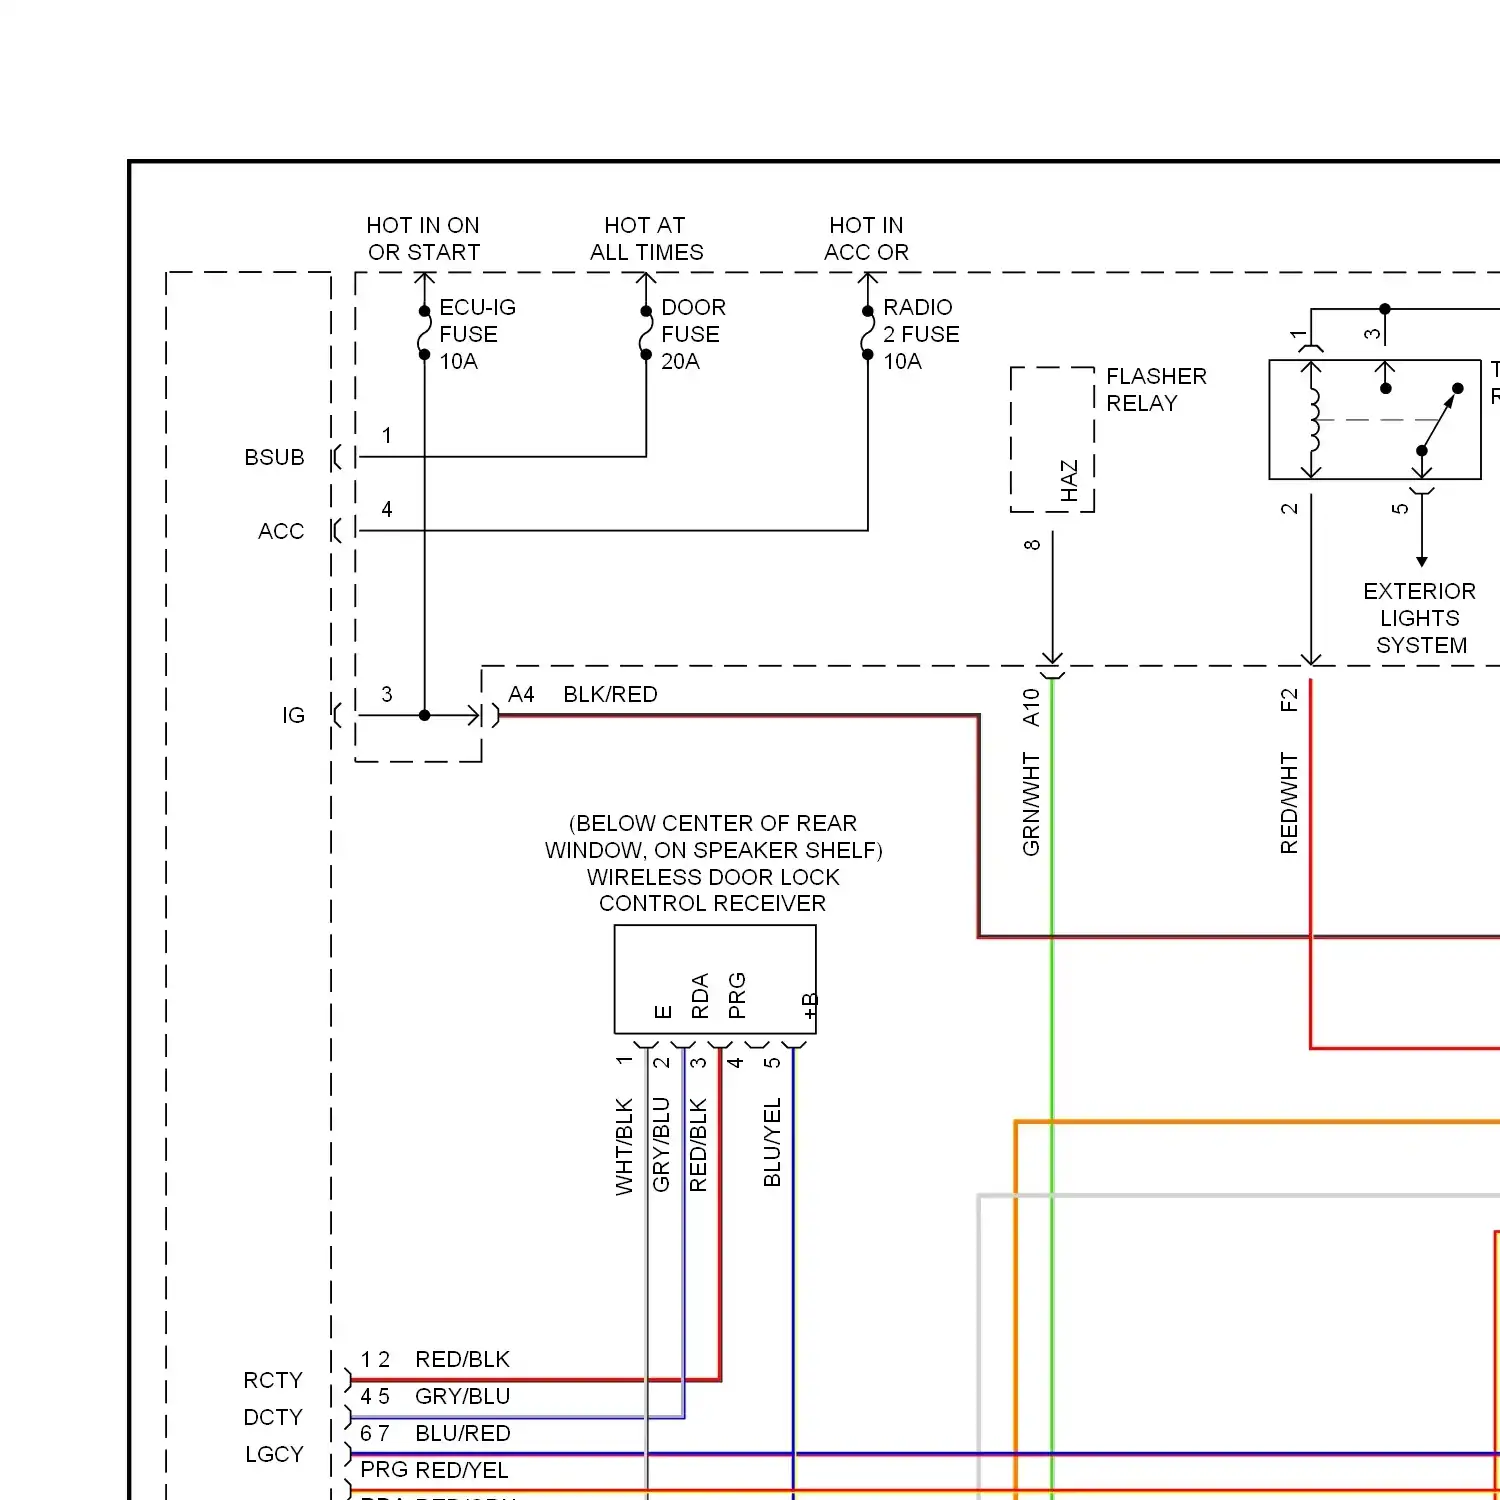Viewport: 1500px width, 1500px height.
Task: Click the IG terminal label
Action: pos(293,715)
